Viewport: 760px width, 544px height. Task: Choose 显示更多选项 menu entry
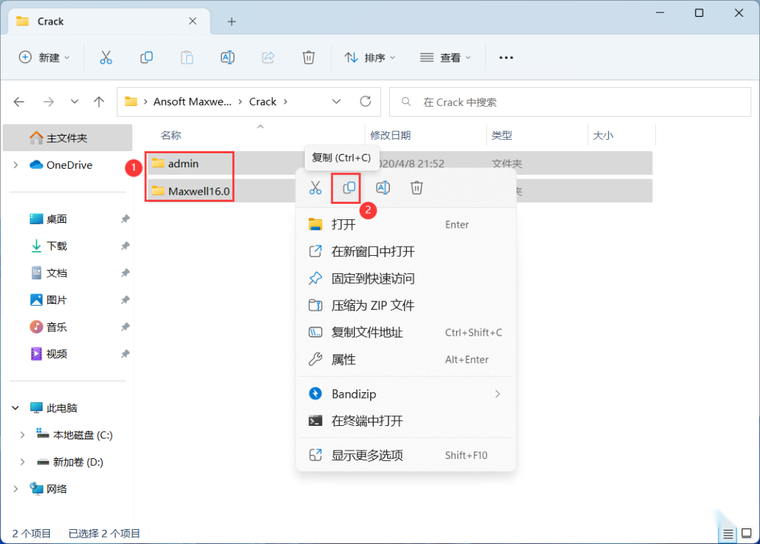point(406,455)
